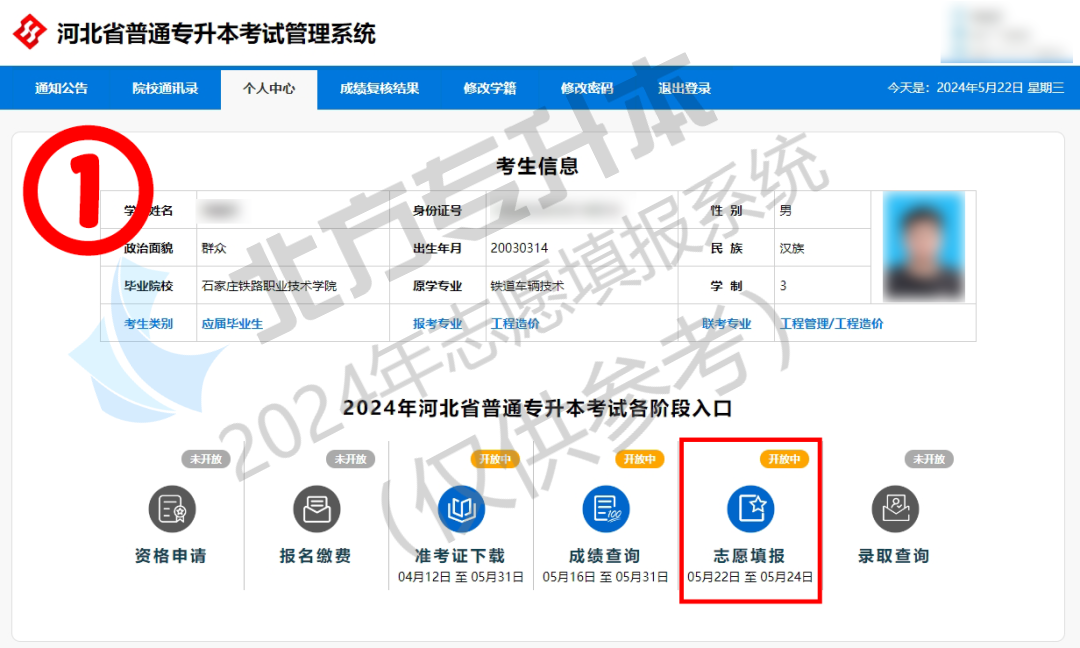Open the 报名缴费 envelope icon
This screenshot has height=648, width=1080.
click(x=316, y=510)
